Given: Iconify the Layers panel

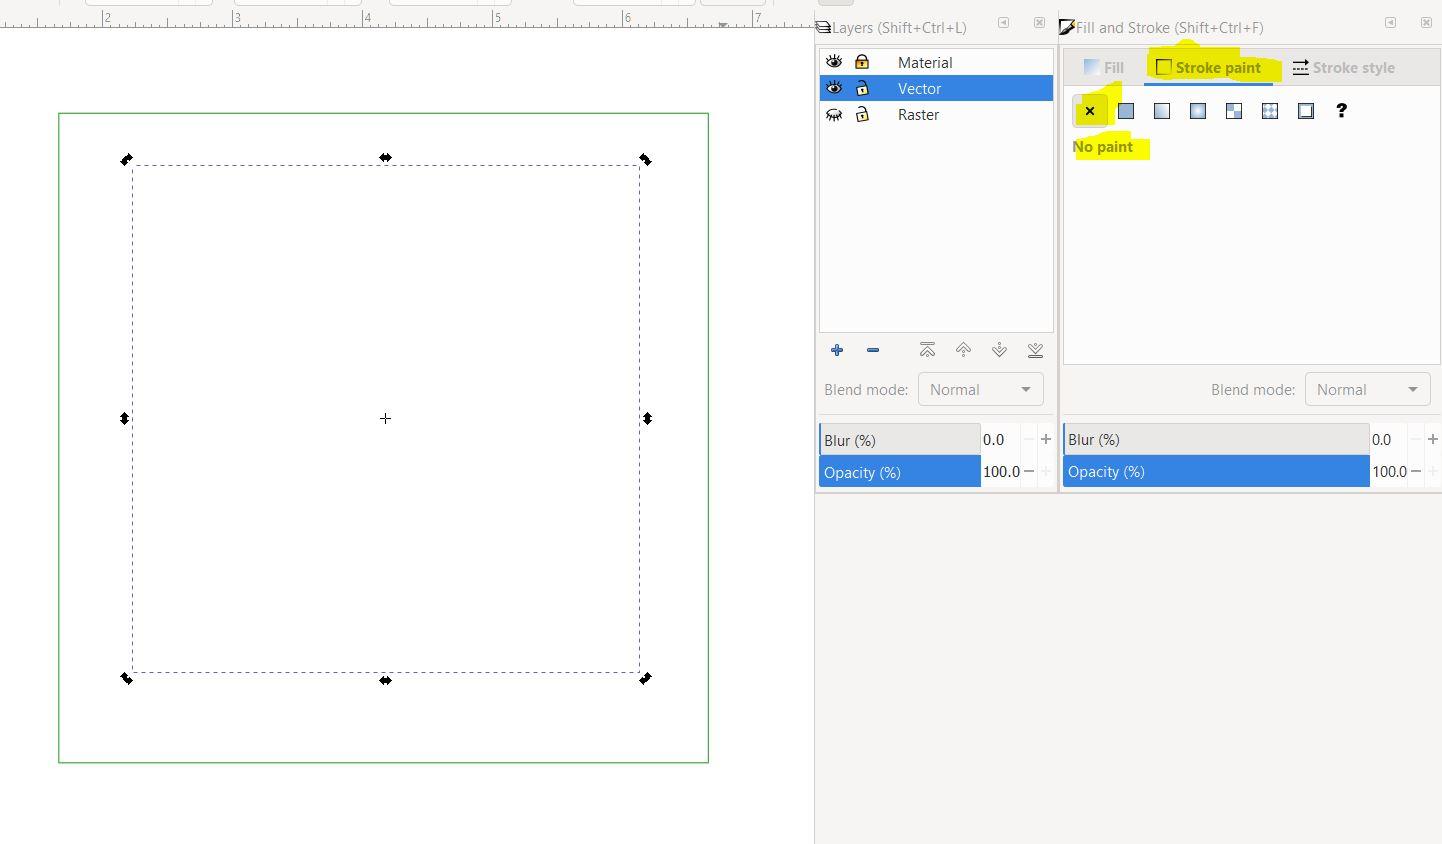Looking at the screenshot, I should pos(1003,23).
